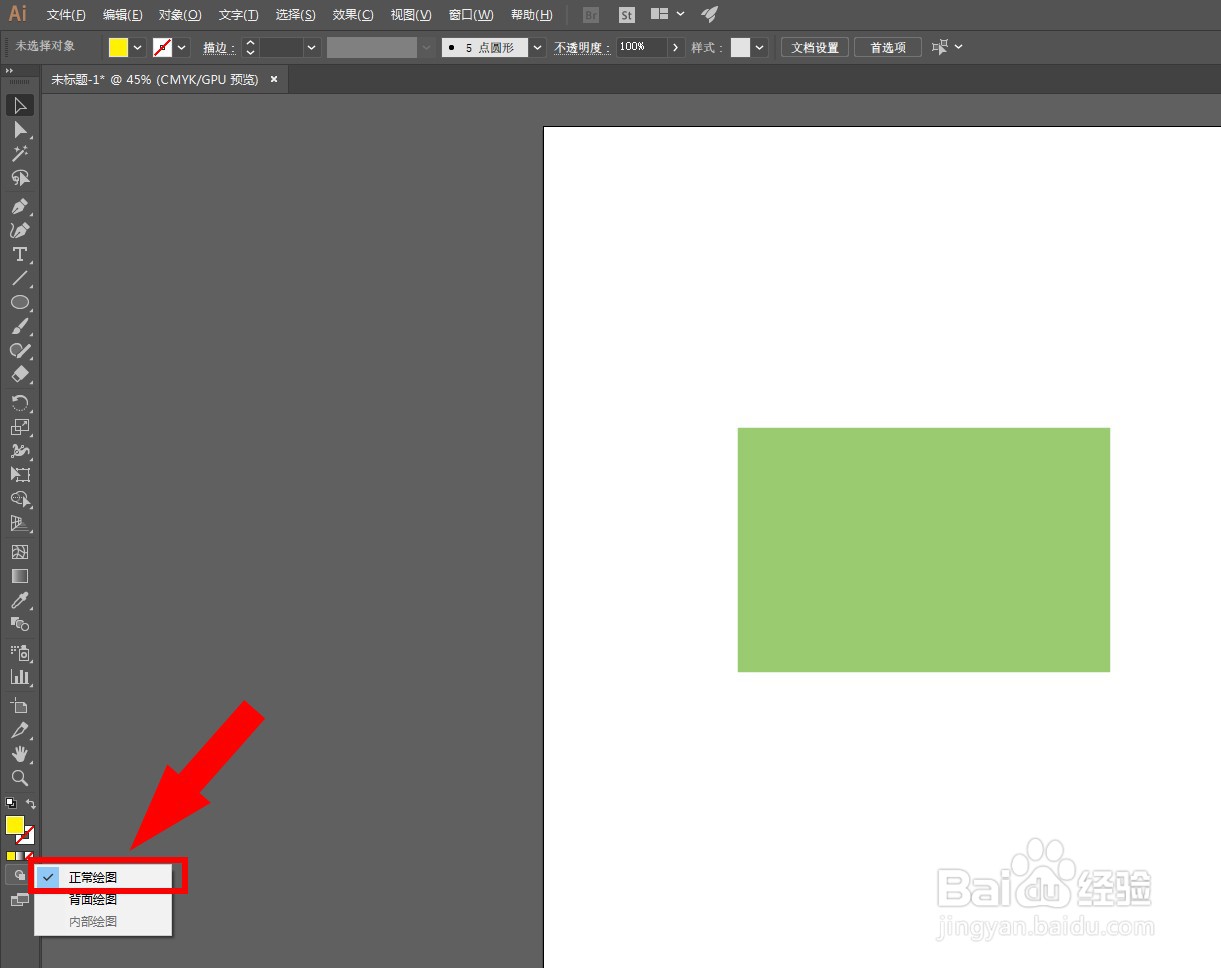Open the 5 点圆形 brush definition dropdown
Viewport: 1221px width, 968px height.
pos(538,47)
